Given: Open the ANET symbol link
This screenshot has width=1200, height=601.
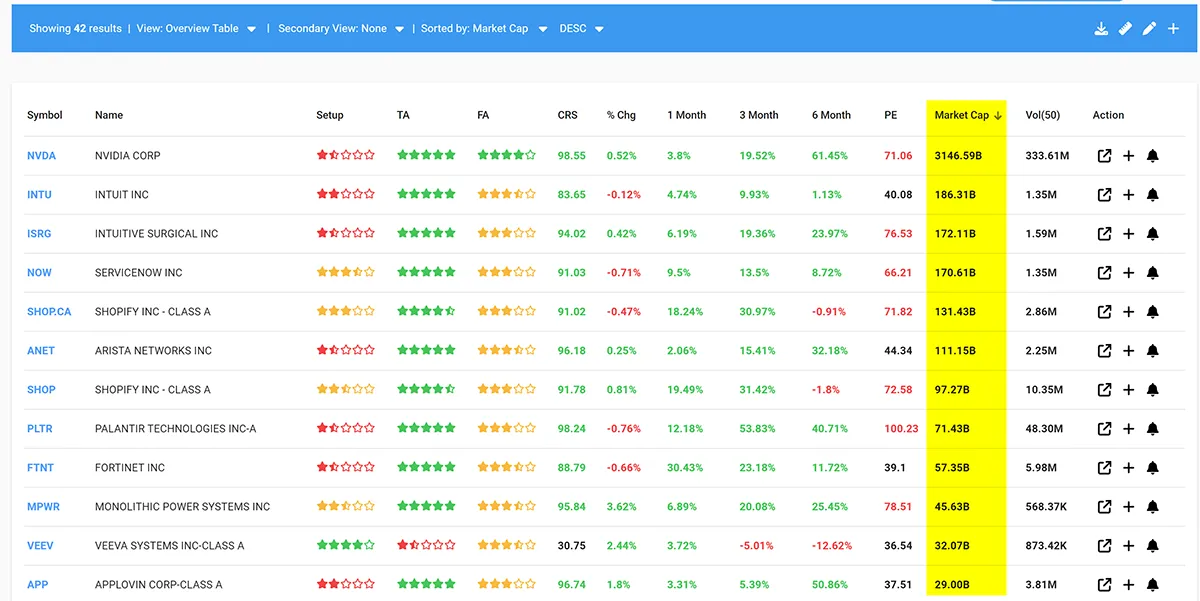Looking at the screenshot, I should pyautogui.click(x=41, y=351).
